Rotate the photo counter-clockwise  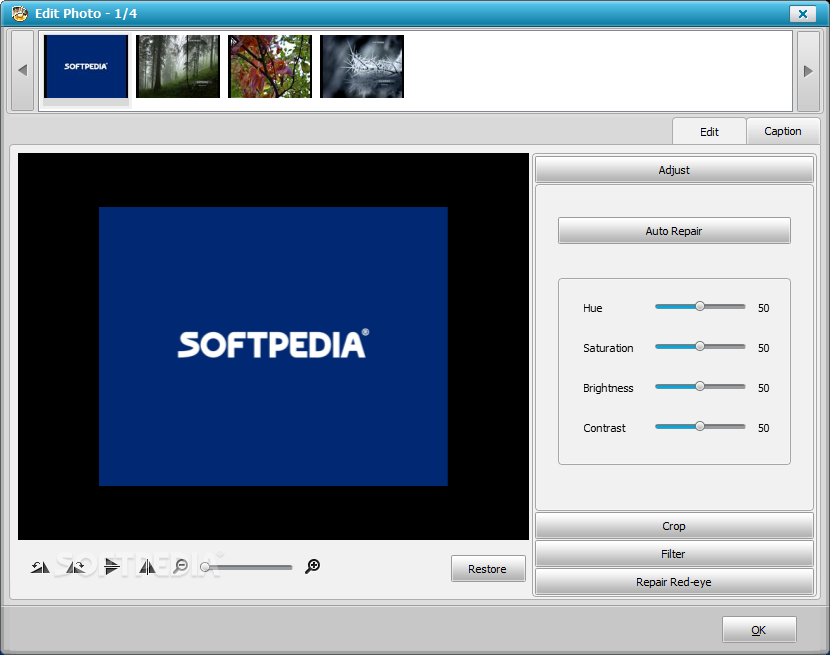pos(40,567)
